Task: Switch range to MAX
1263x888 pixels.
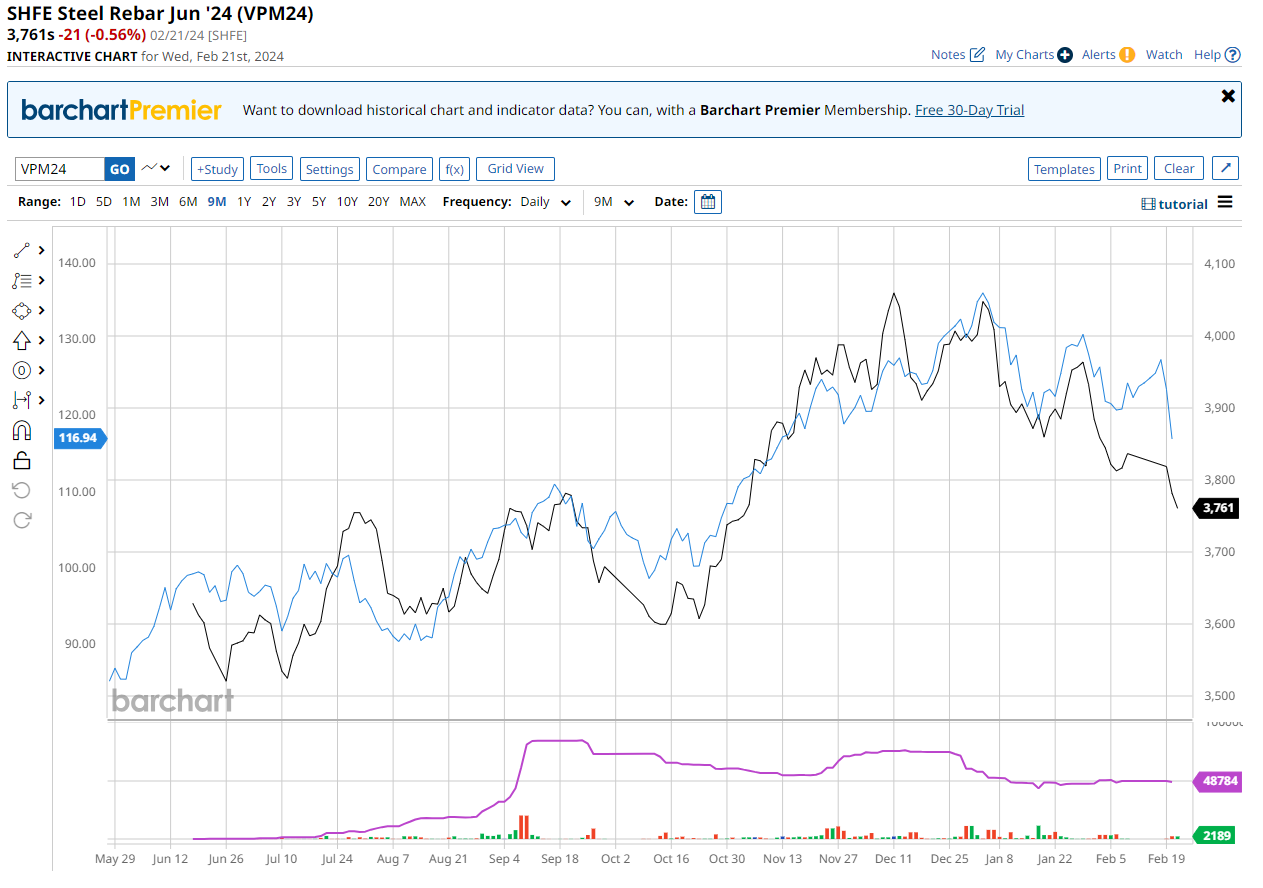Action: pos(412,202)
